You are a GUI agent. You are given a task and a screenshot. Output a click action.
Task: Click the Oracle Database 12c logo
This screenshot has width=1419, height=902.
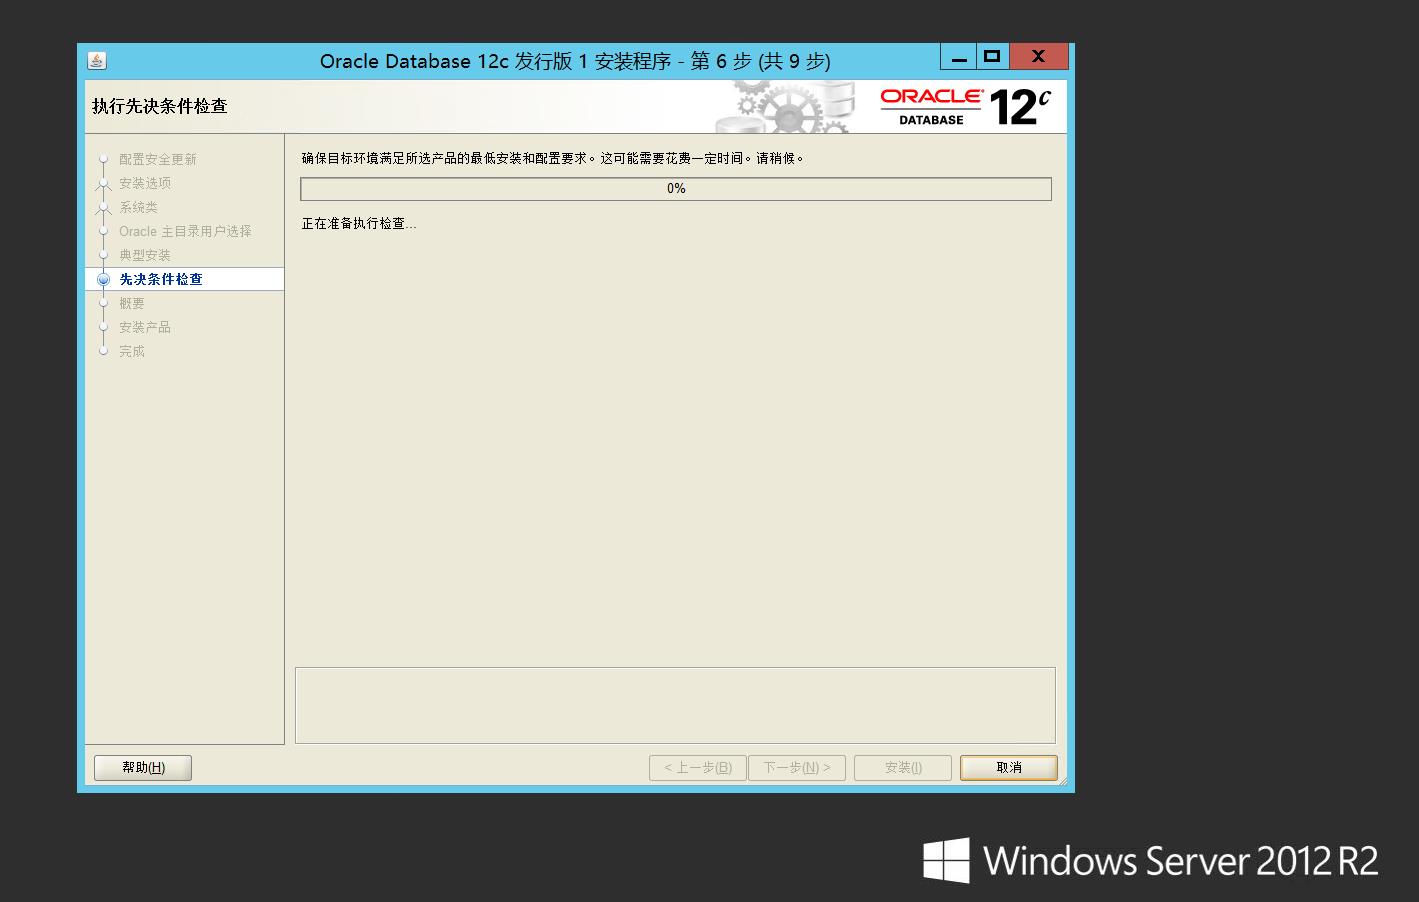click(x=966, y=107)
